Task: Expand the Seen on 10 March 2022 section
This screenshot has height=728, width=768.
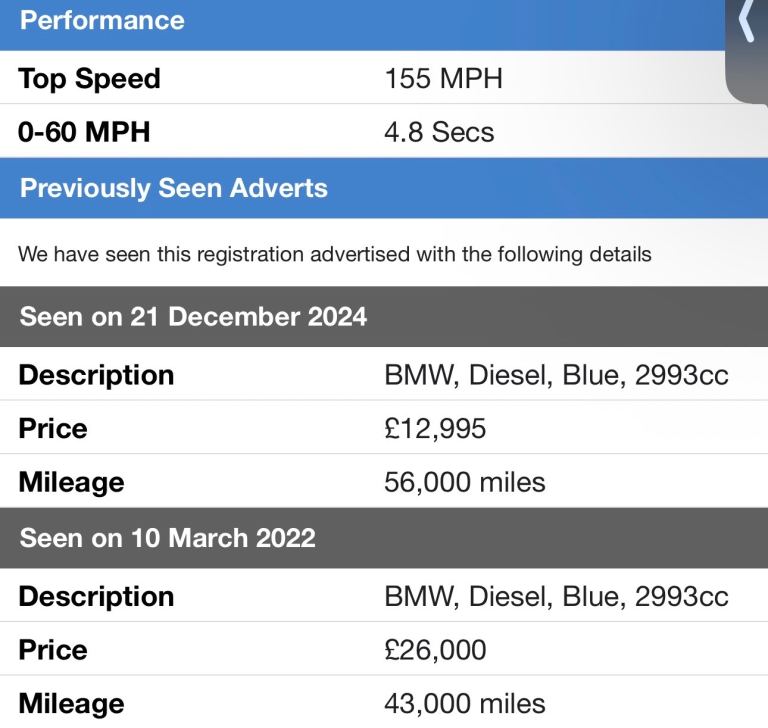Action: (x=384, y=538)
